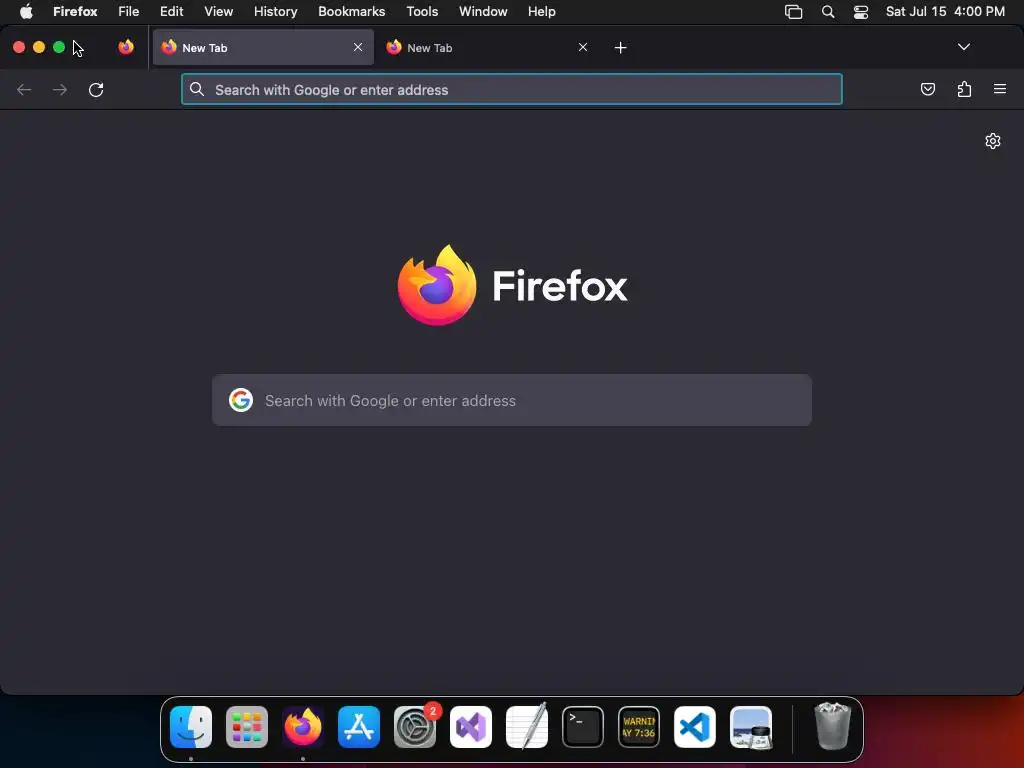Screen dimensions: 1024x768
Task: Click the Google G icon in search box
Action: pyautogui.click(x=241, y=400)
